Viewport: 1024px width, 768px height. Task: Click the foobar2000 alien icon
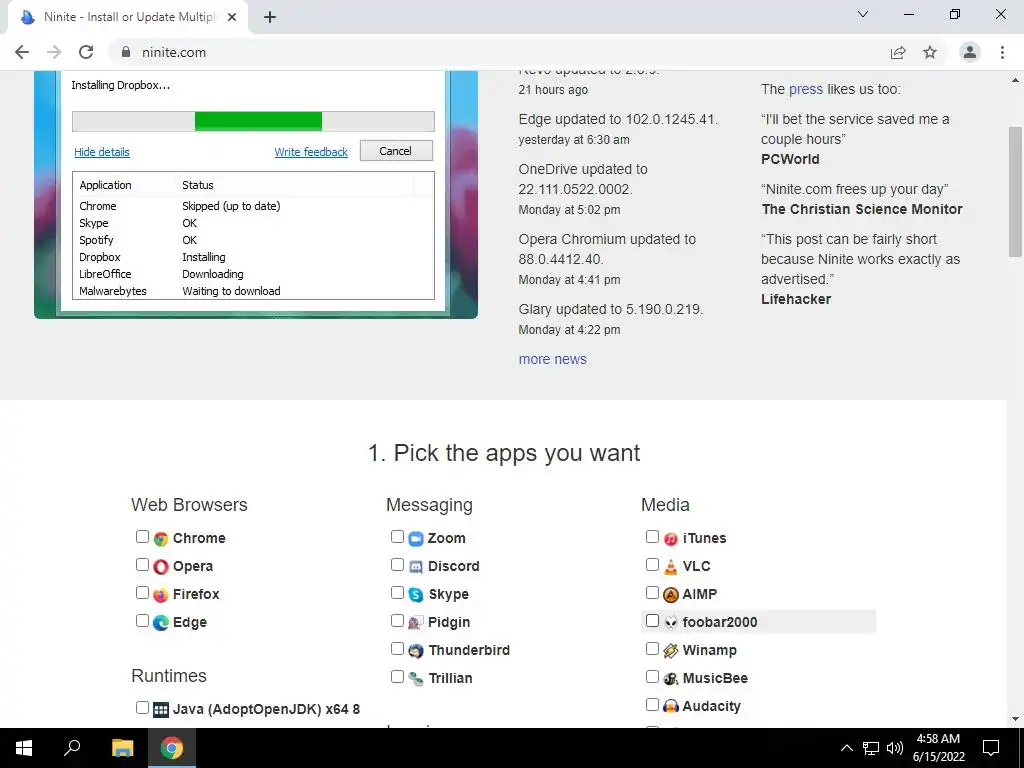[671, 623]
